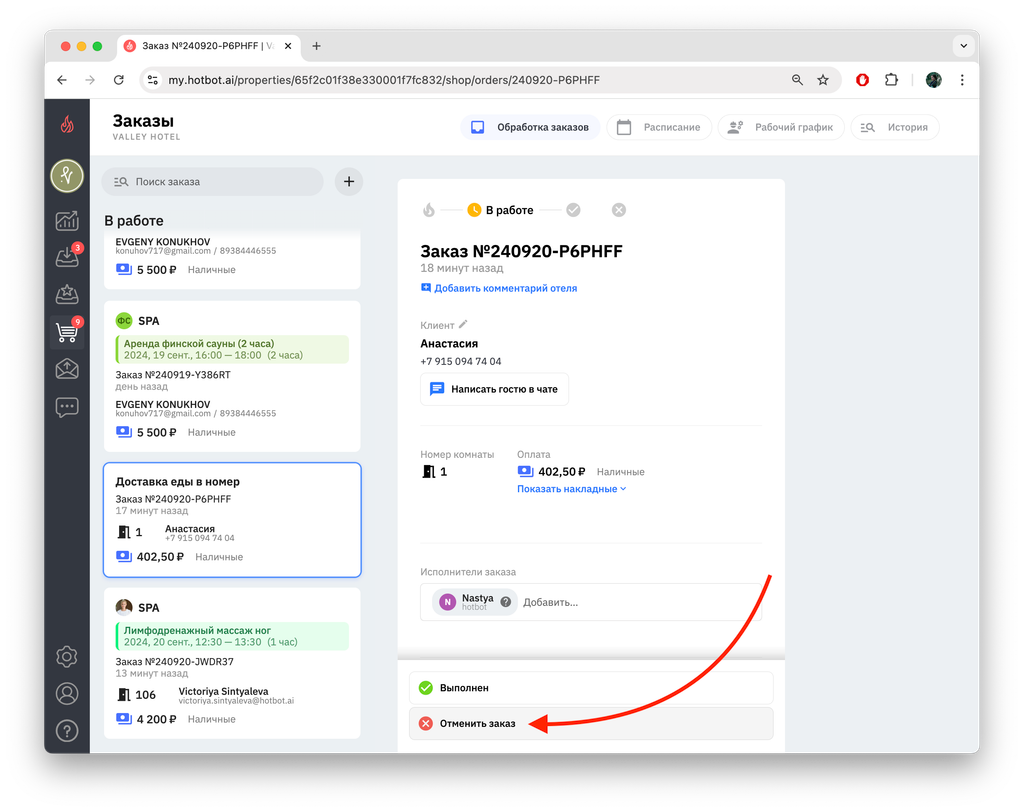The image size is (1024, 812).
Task: Open the settings gear in sidebar
Action: [67, 657]
